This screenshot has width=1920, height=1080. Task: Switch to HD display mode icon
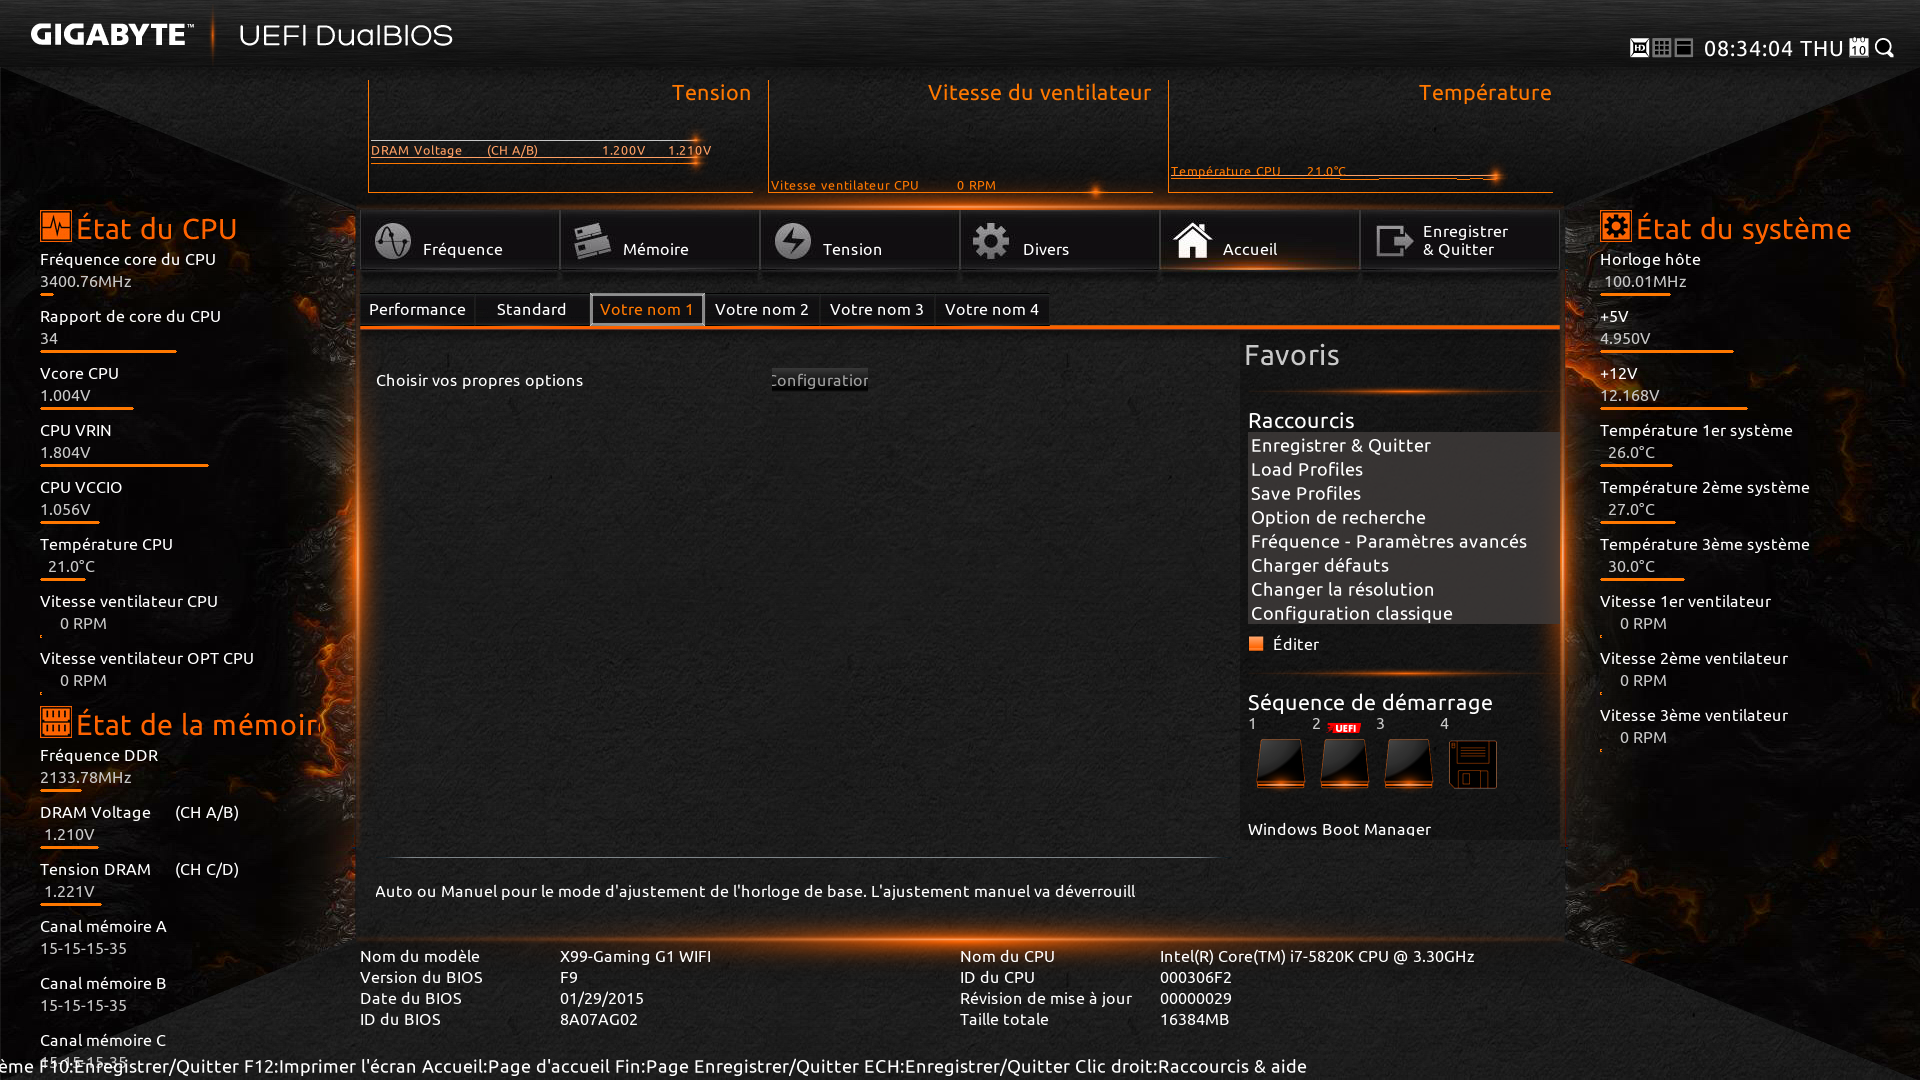tap(1639, 48)
